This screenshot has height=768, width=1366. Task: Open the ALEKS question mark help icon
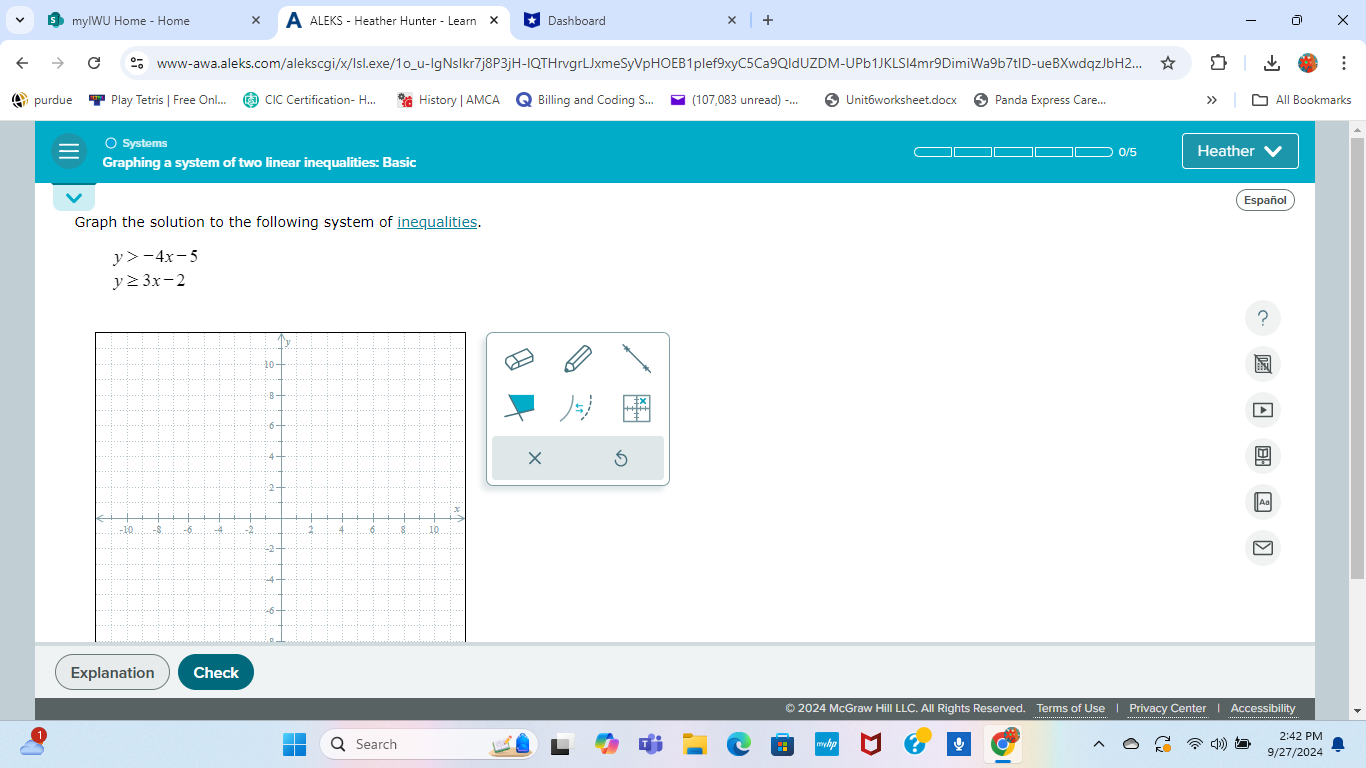[x=1263, y=318]
